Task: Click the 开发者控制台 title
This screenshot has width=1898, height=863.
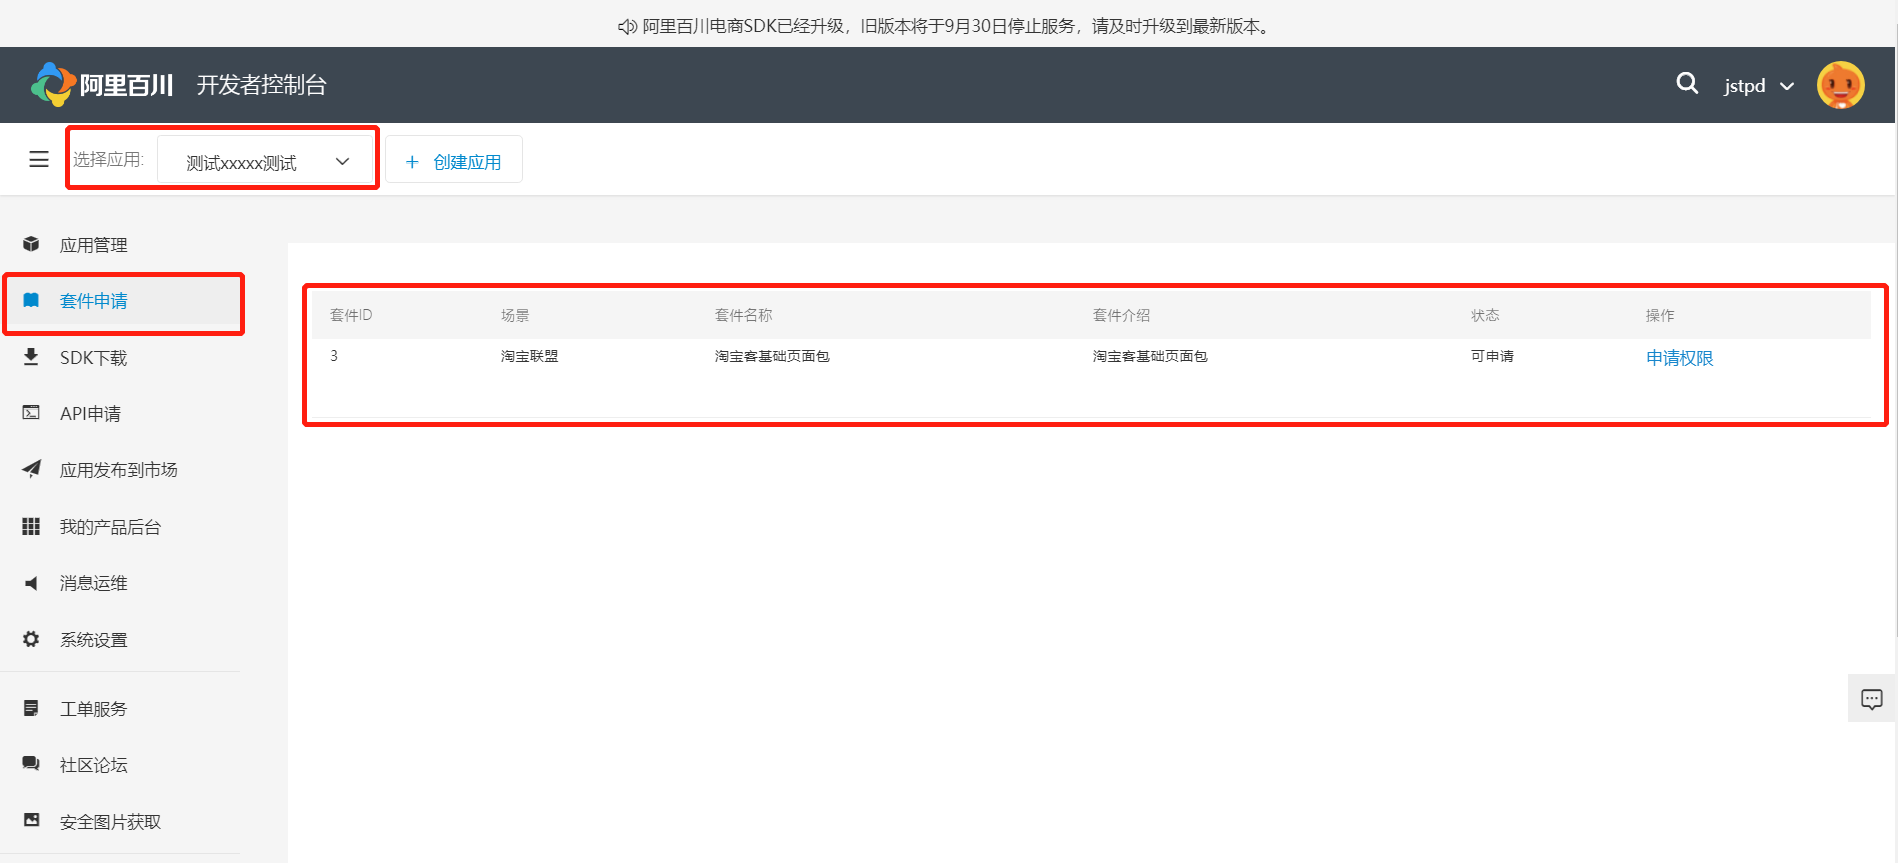Action: coord(262,85)
